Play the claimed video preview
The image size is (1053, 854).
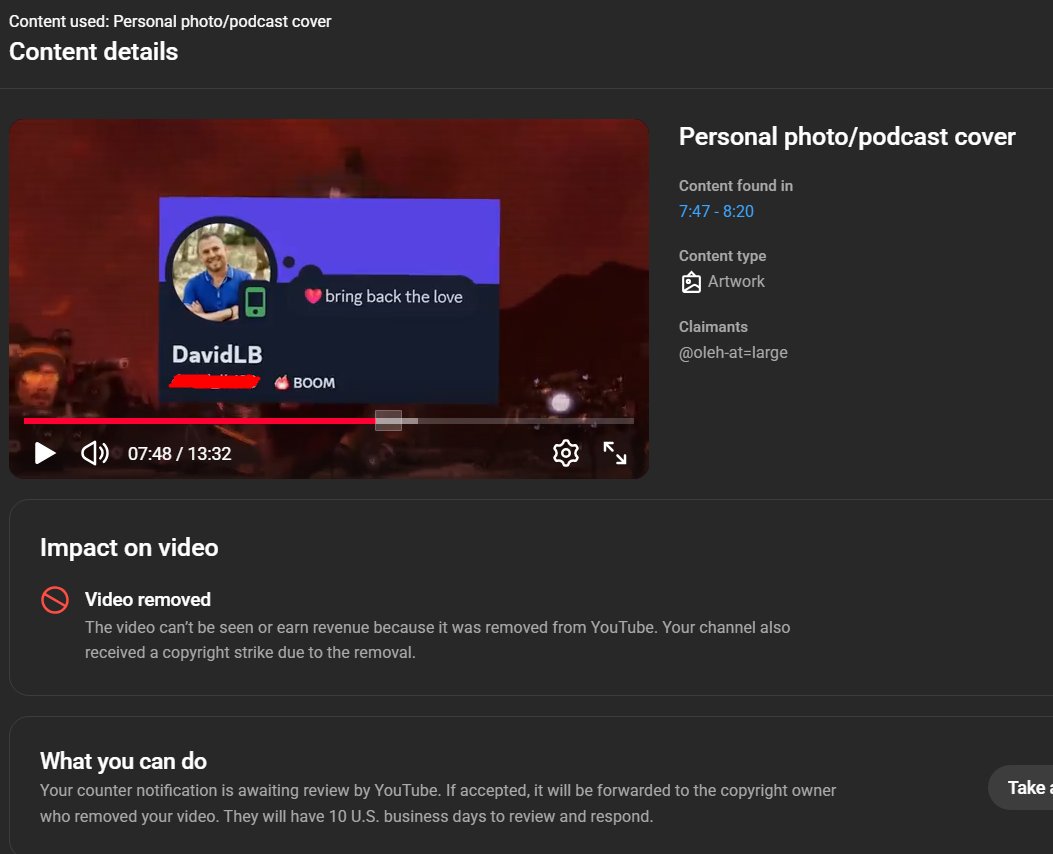click(45, 453)
